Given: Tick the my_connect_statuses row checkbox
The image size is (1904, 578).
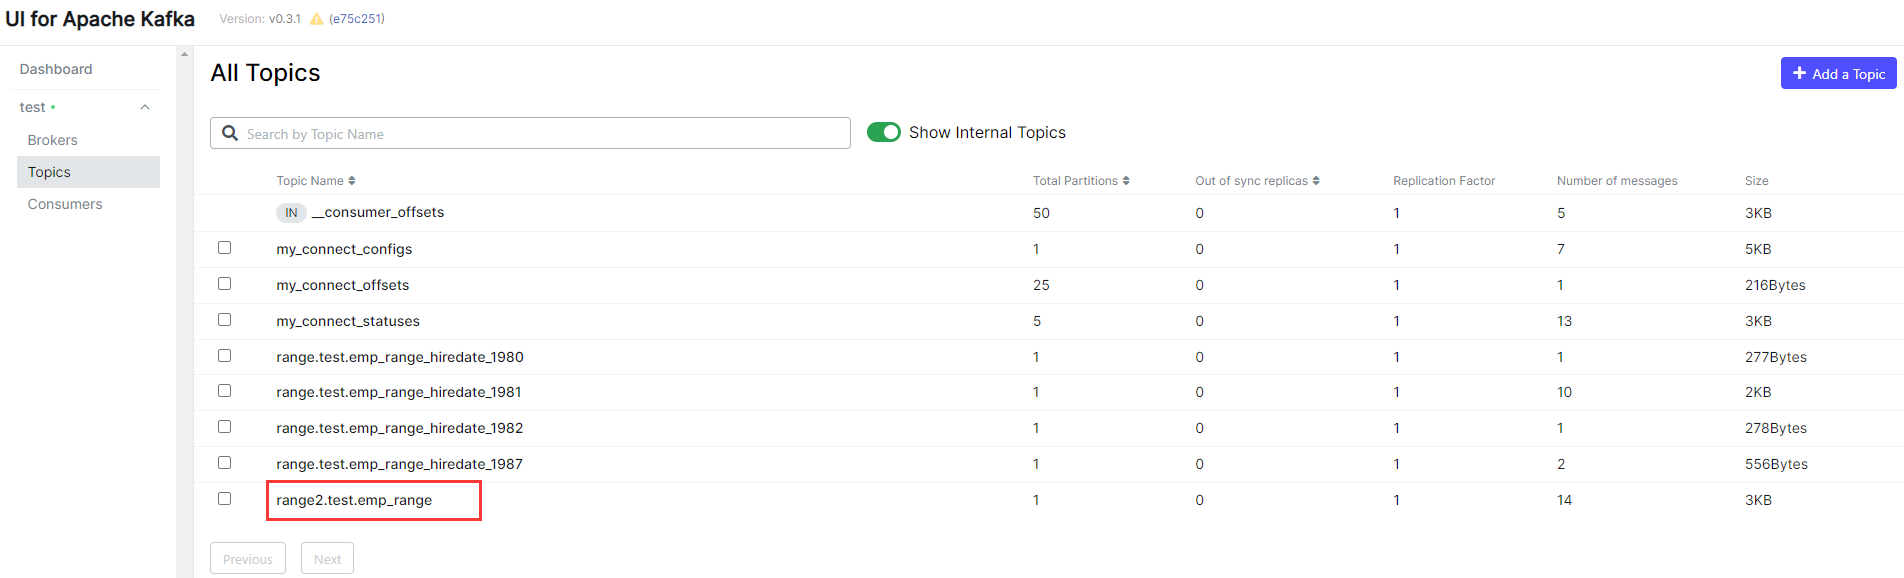Looking at the screenshot, I should click(x=225, y=320).
